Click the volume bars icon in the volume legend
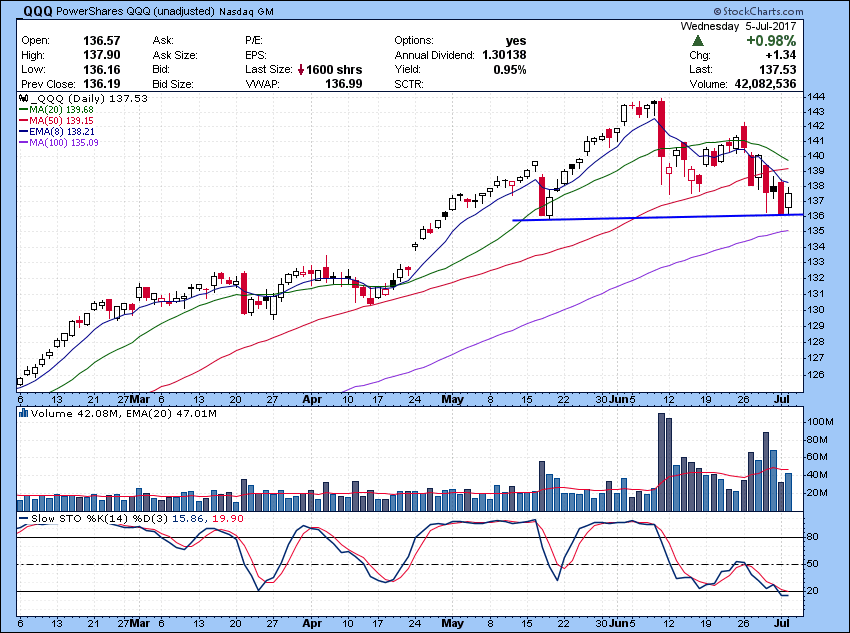Image resolution: width=850 pixels, height=633 pixels. tap(23, 413)
